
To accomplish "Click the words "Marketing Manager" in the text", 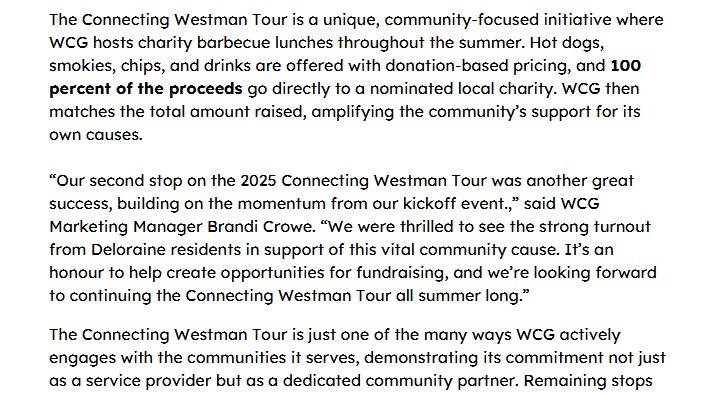I will pos(126,227).
